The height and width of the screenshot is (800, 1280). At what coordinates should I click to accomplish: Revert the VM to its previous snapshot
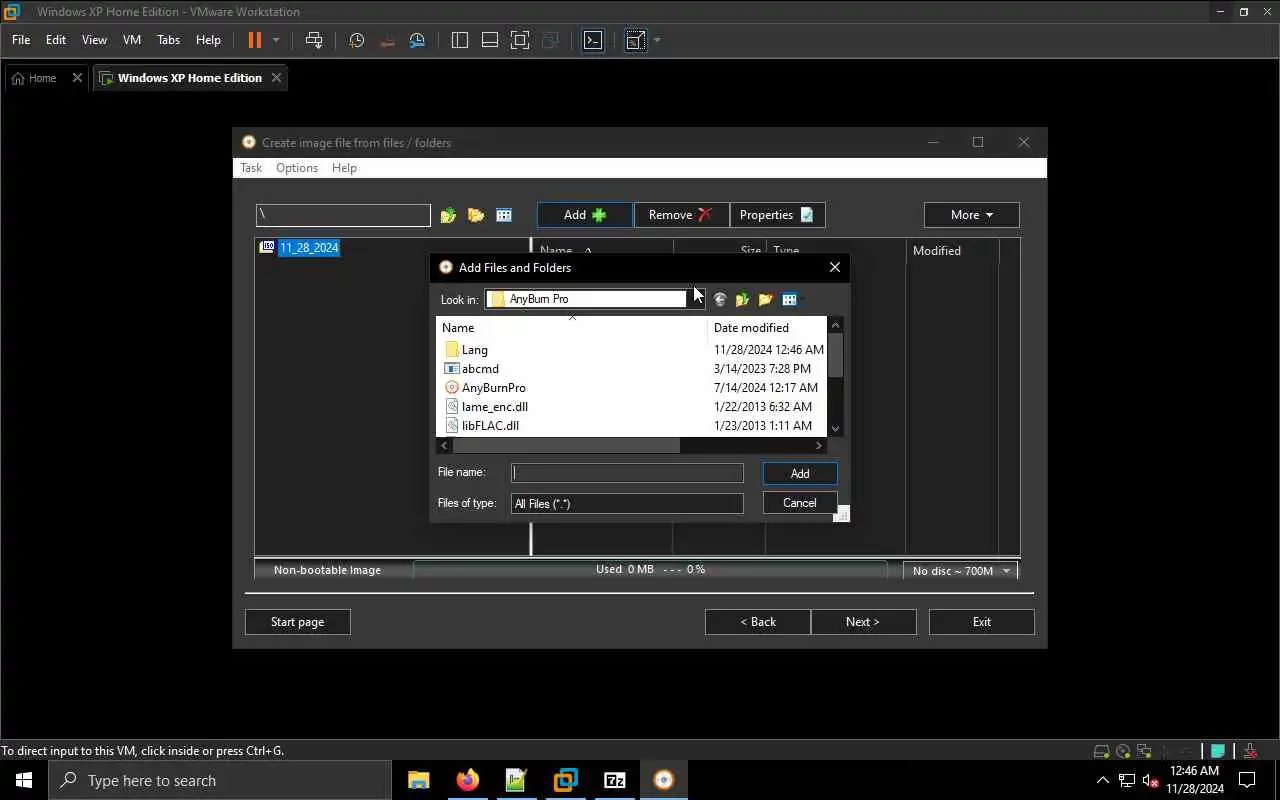(388, 40)
